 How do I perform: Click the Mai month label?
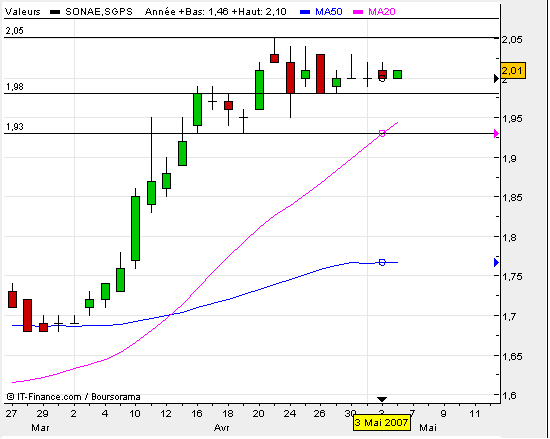coord(428,427)
